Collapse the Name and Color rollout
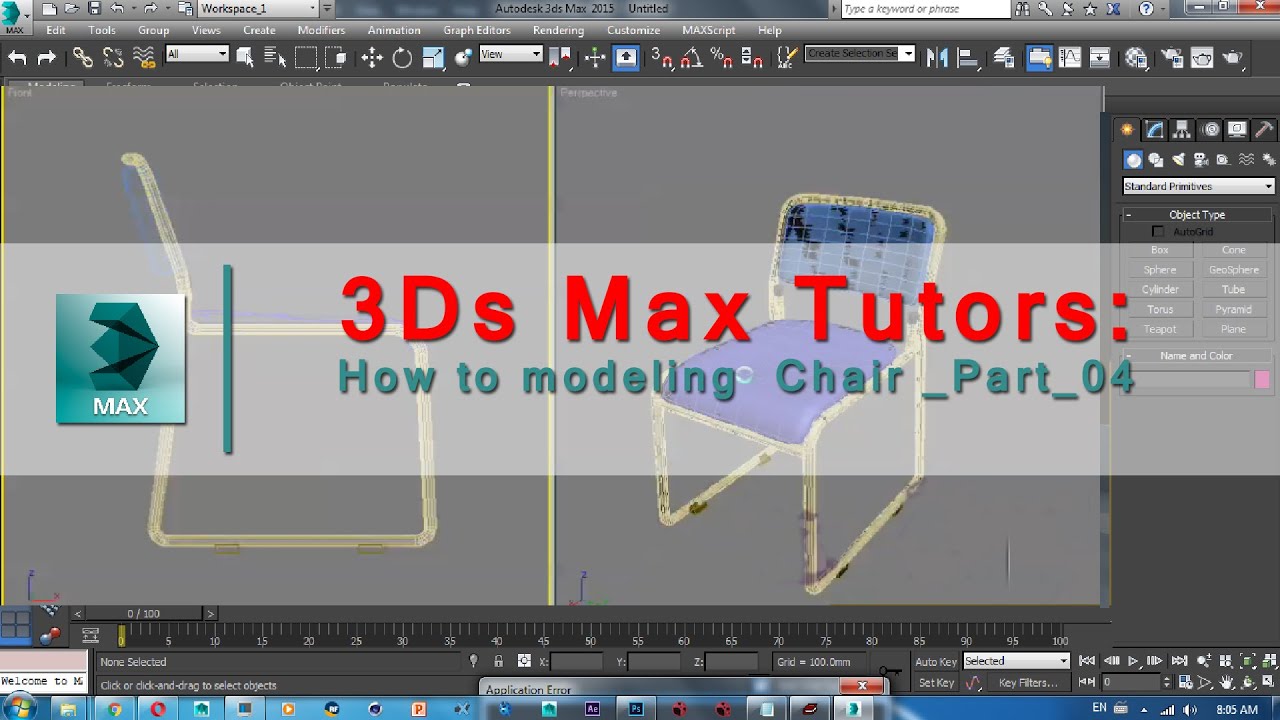 coord(1197,355)
